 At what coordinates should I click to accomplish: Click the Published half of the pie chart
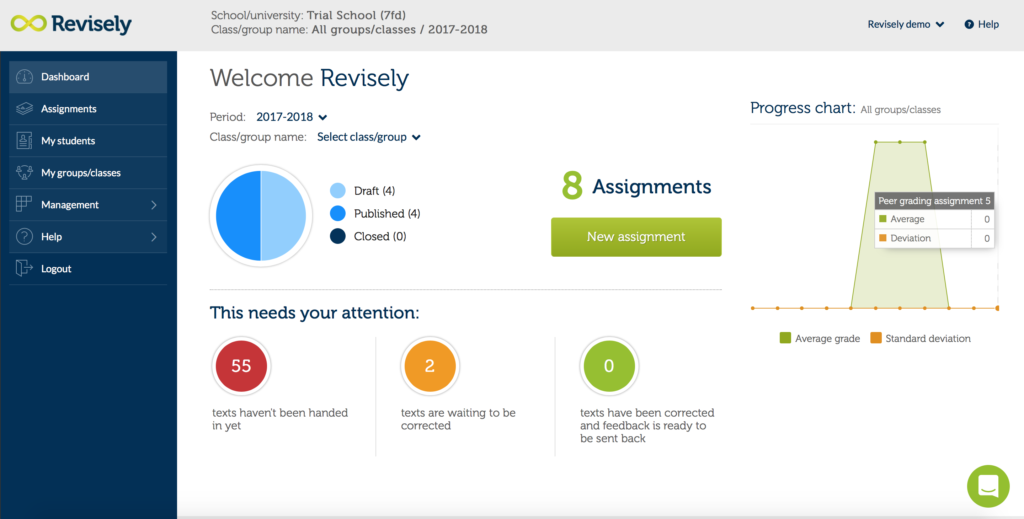click(x=238, y=216)
